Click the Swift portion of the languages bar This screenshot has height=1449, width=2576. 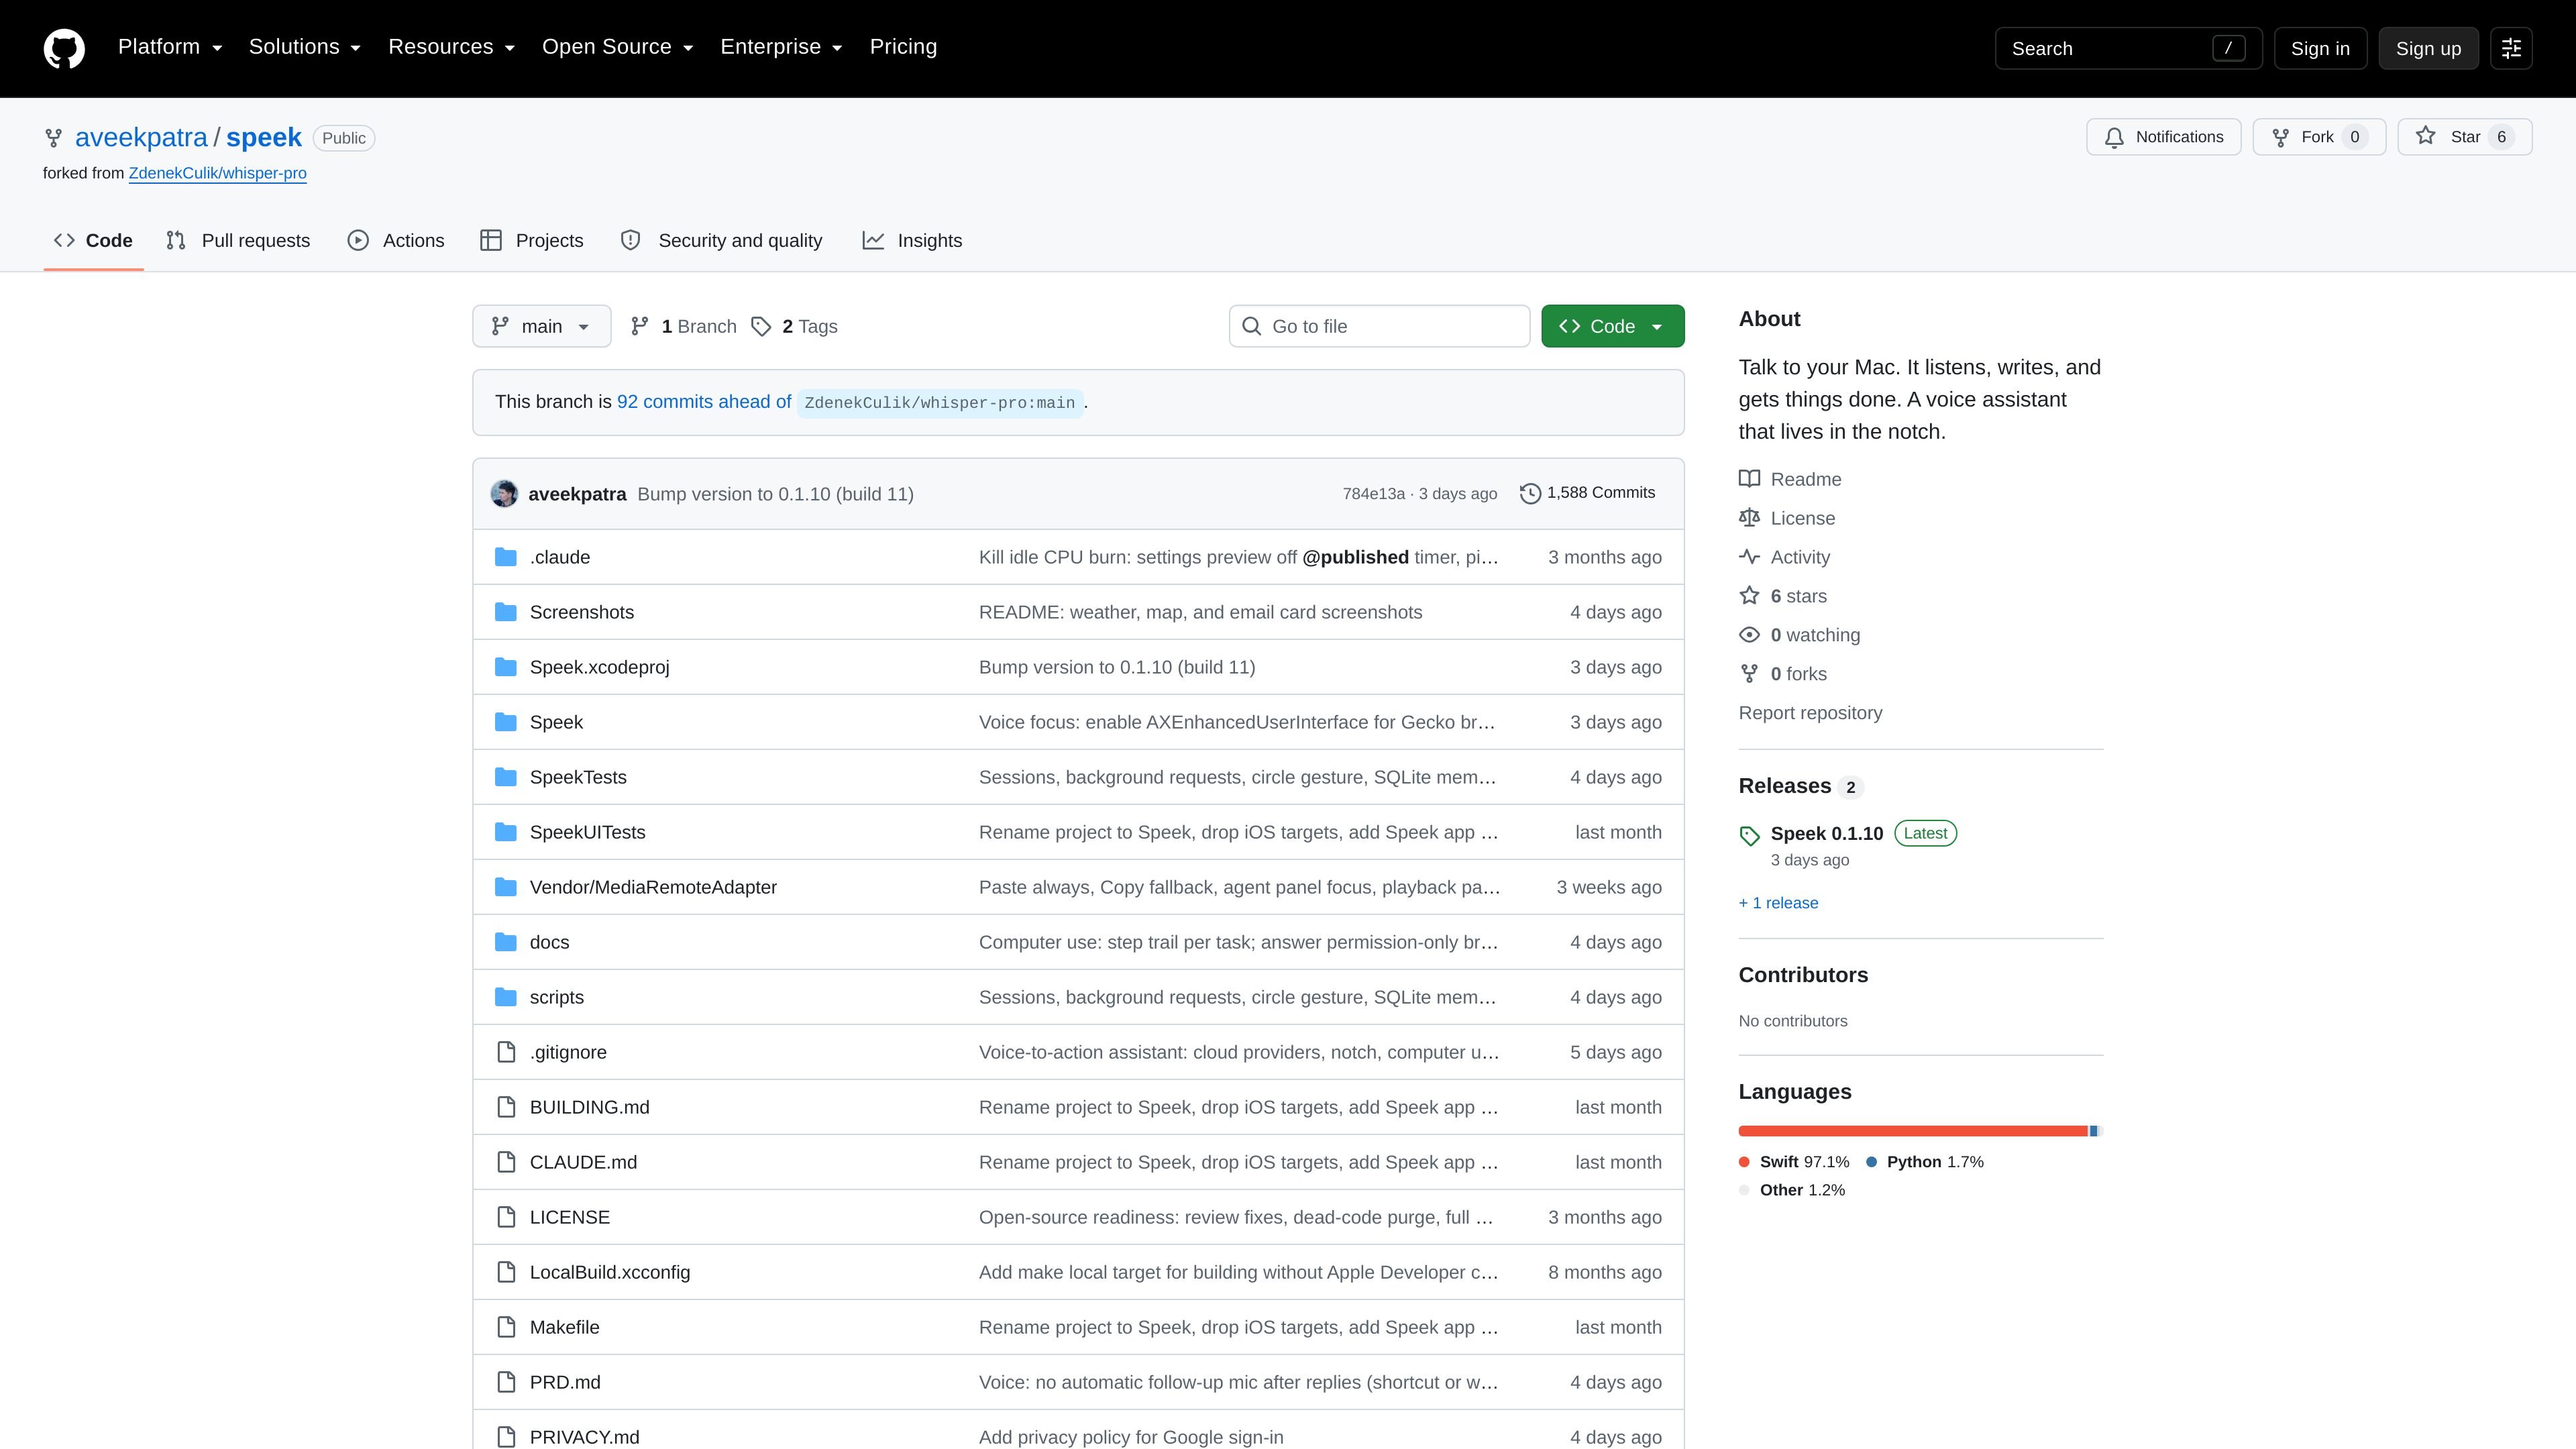click(x=1913, y=1131)
